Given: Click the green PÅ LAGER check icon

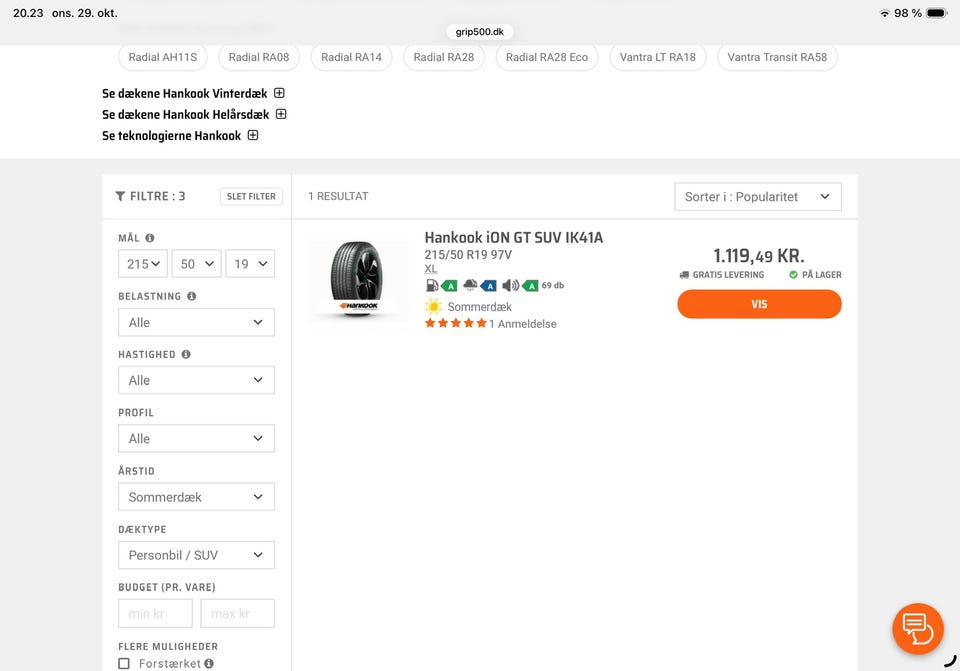Looking at the screenshot, I should [x=793, y=275].
